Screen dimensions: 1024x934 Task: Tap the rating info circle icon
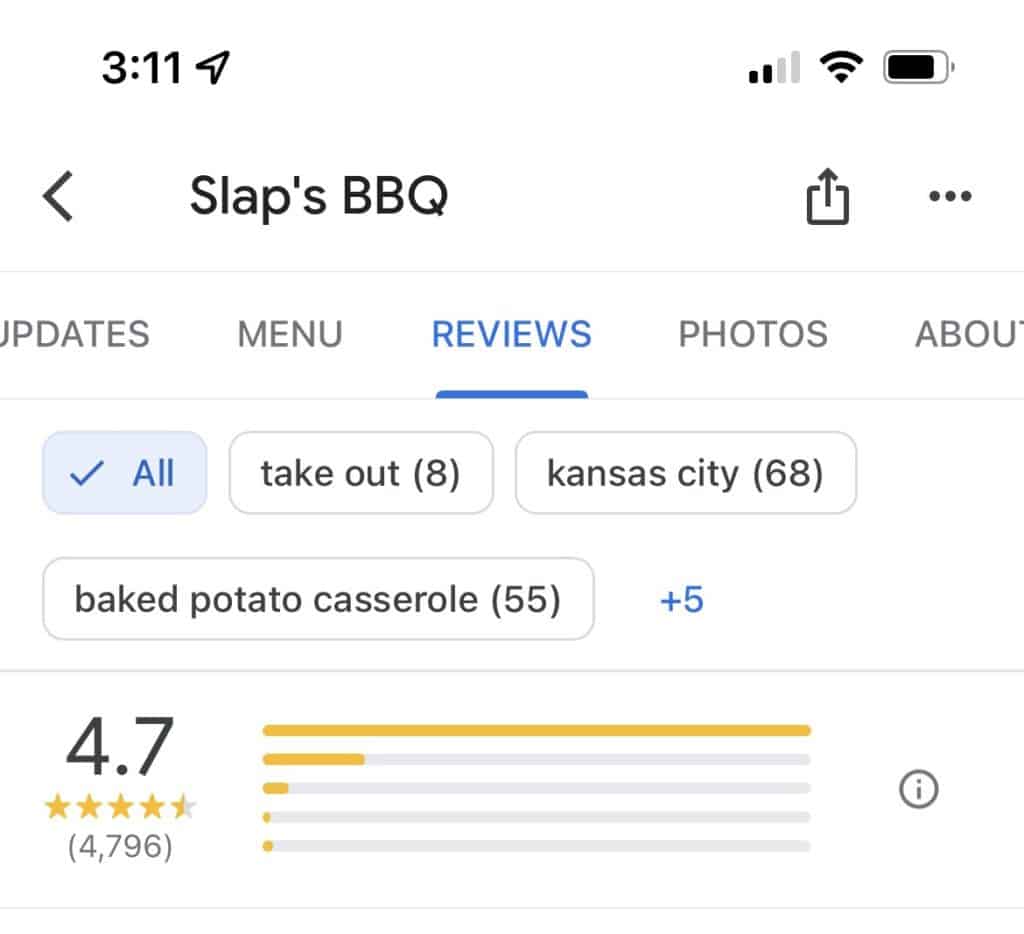click(x=918, y=789)
